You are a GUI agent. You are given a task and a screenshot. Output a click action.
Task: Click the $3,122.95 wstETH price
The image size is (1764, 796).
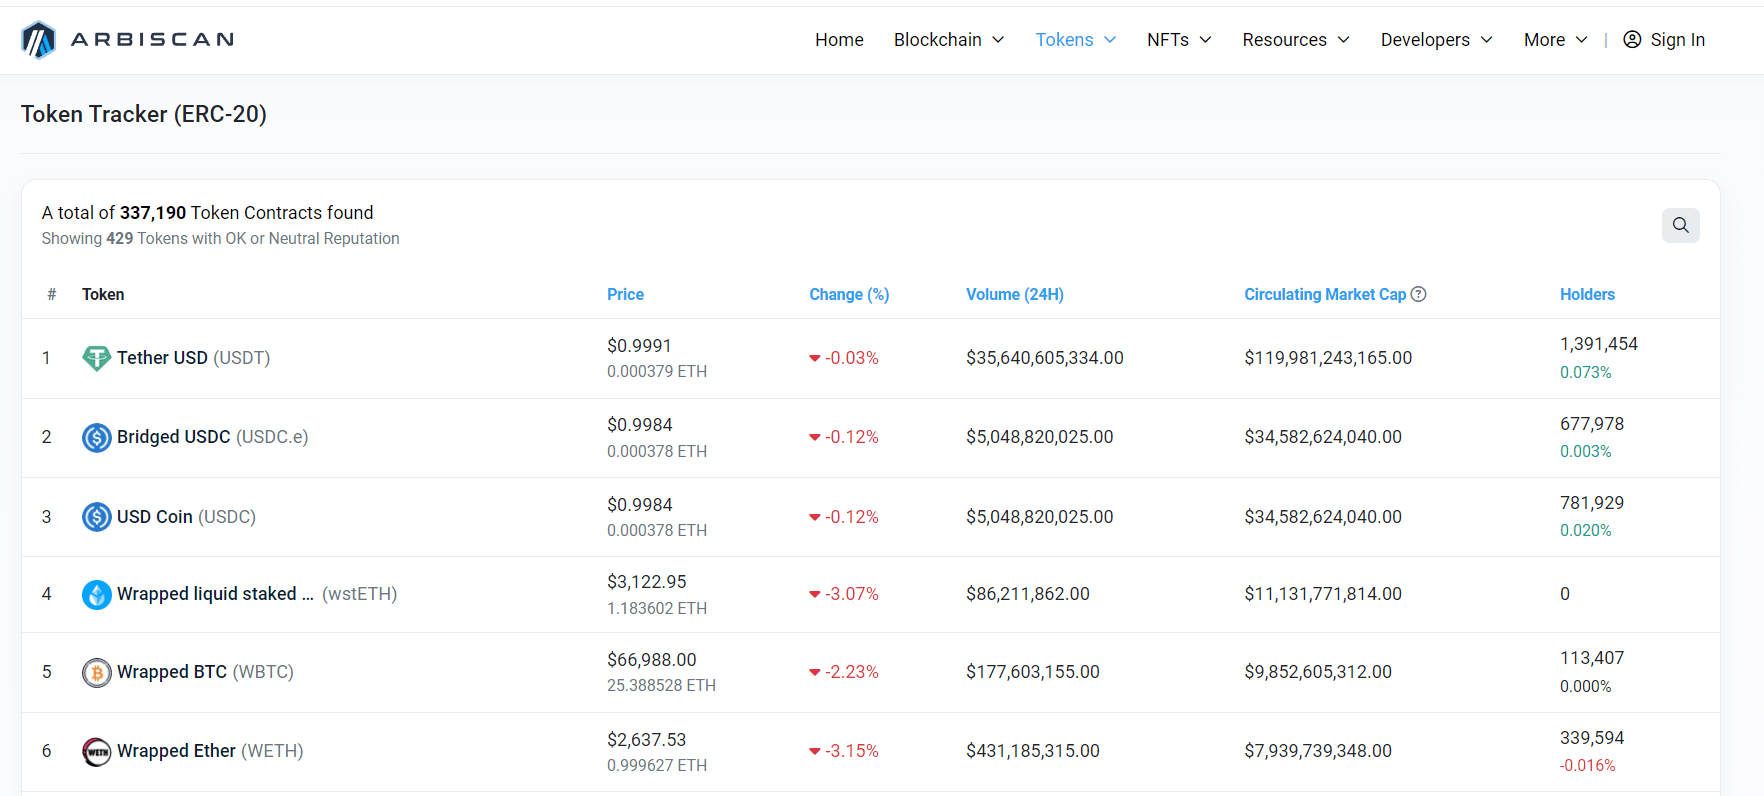[x=647, y=582]
